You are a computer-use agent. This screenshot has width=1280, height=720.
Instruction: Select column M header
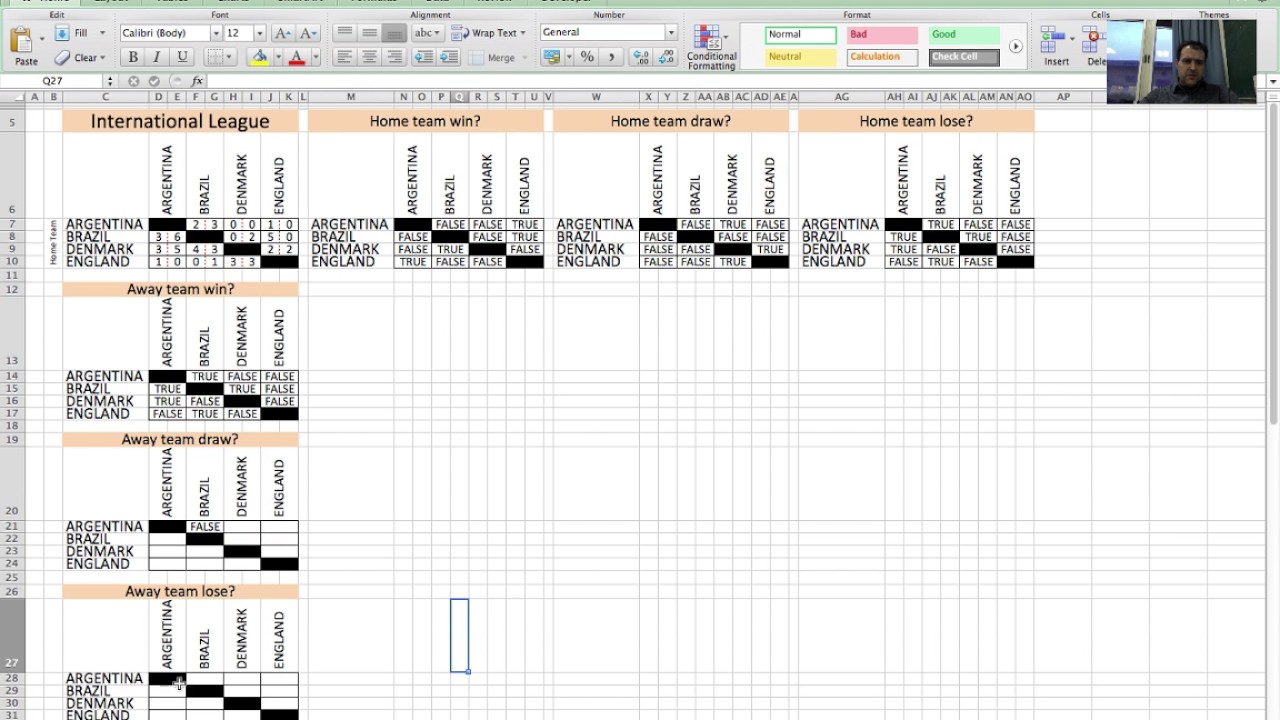351,97
